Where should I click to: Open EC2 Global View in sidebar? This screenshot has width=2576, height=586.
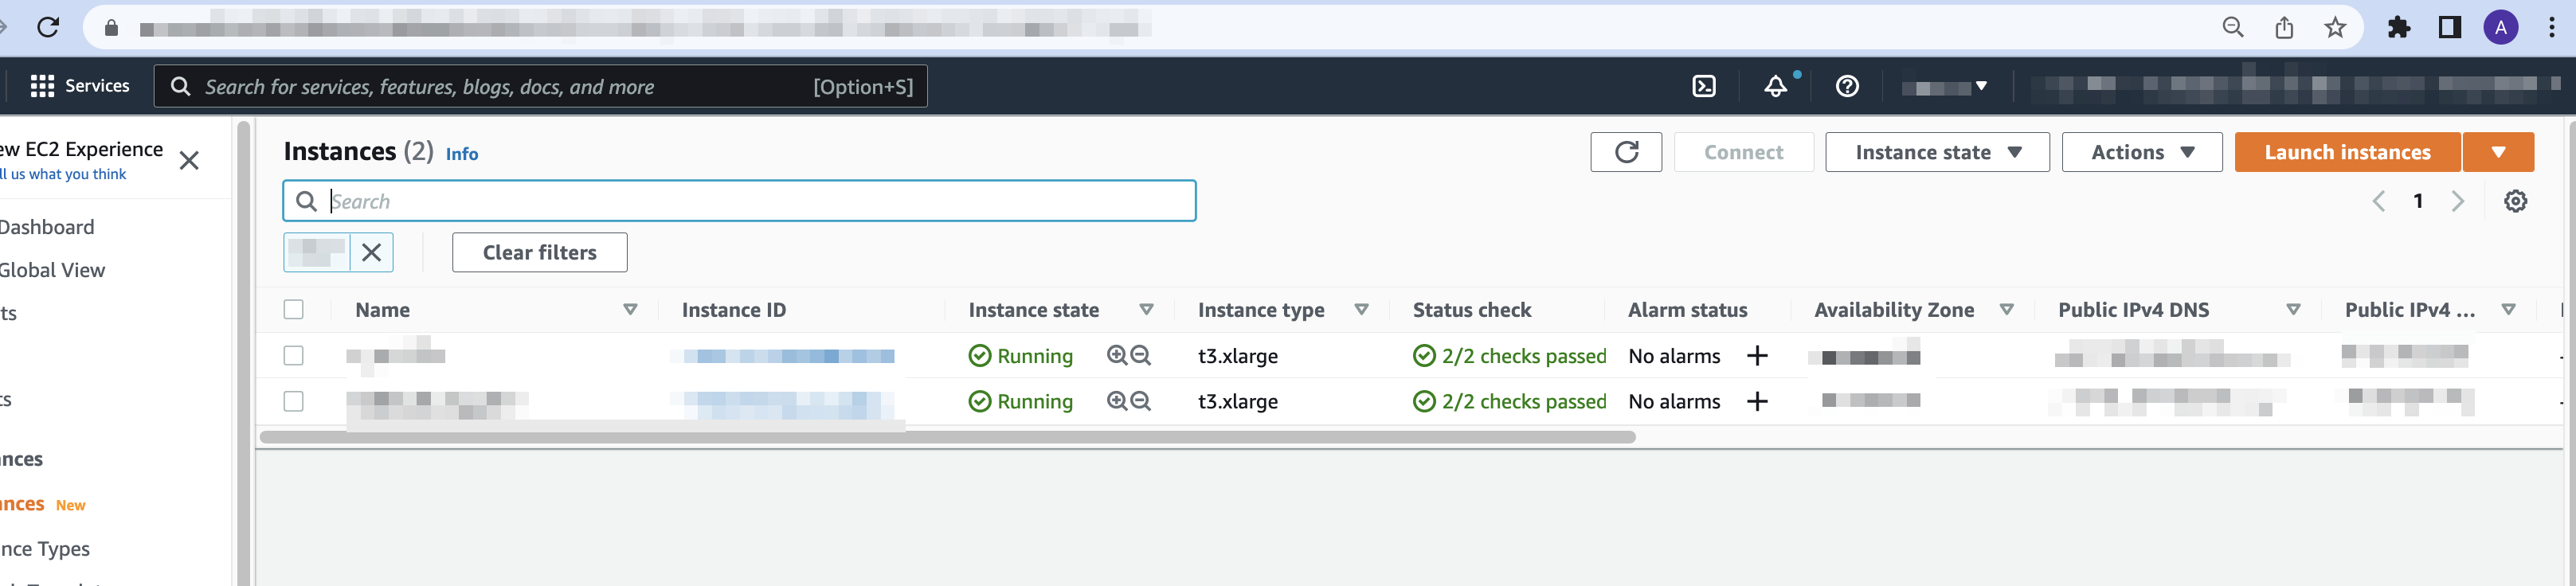coord(52,270)
